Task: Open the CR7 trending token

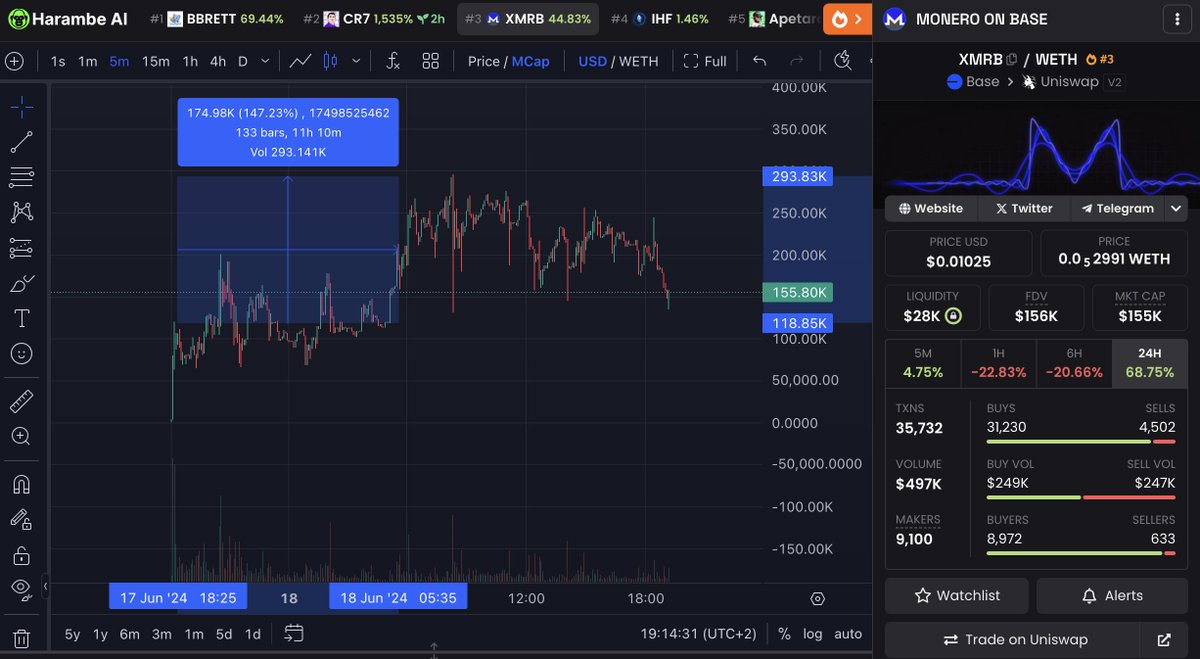Action: pyautogui.click(x=373, y=19)
